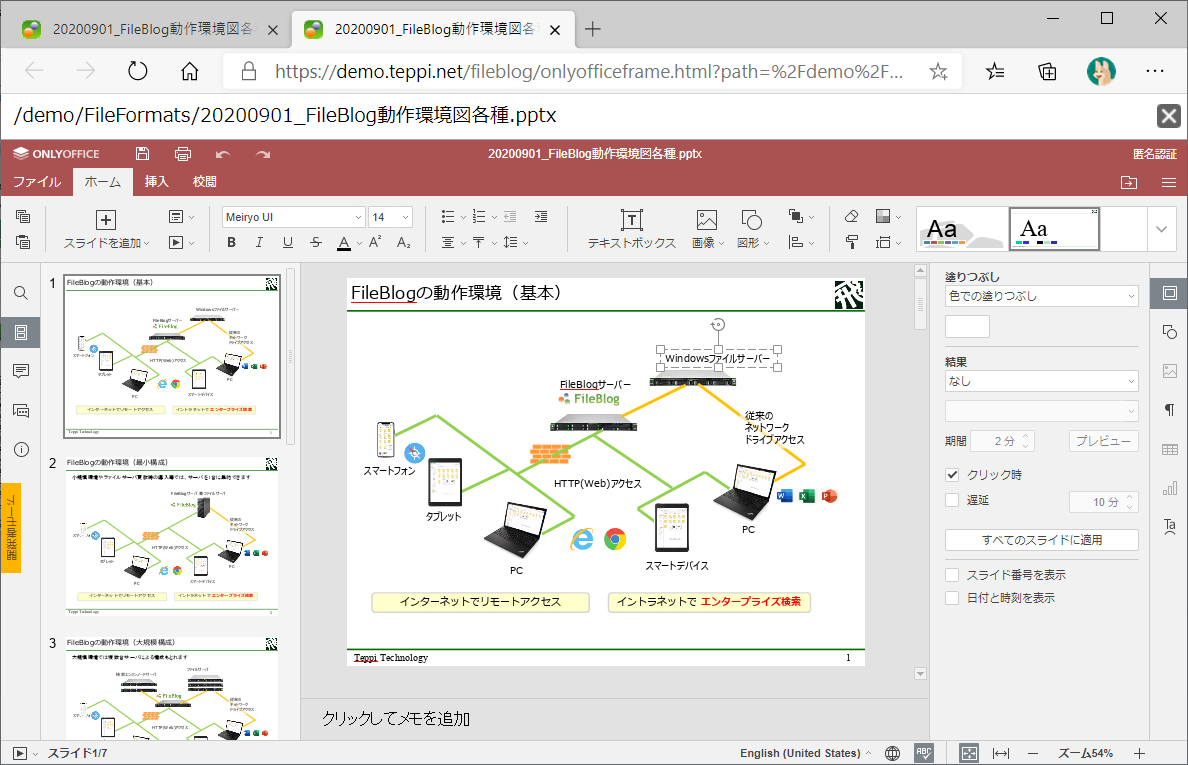The width and height of the screenshot is (1188, 765).
Task: Click the プレビュー button
Action: point(1104,441)
